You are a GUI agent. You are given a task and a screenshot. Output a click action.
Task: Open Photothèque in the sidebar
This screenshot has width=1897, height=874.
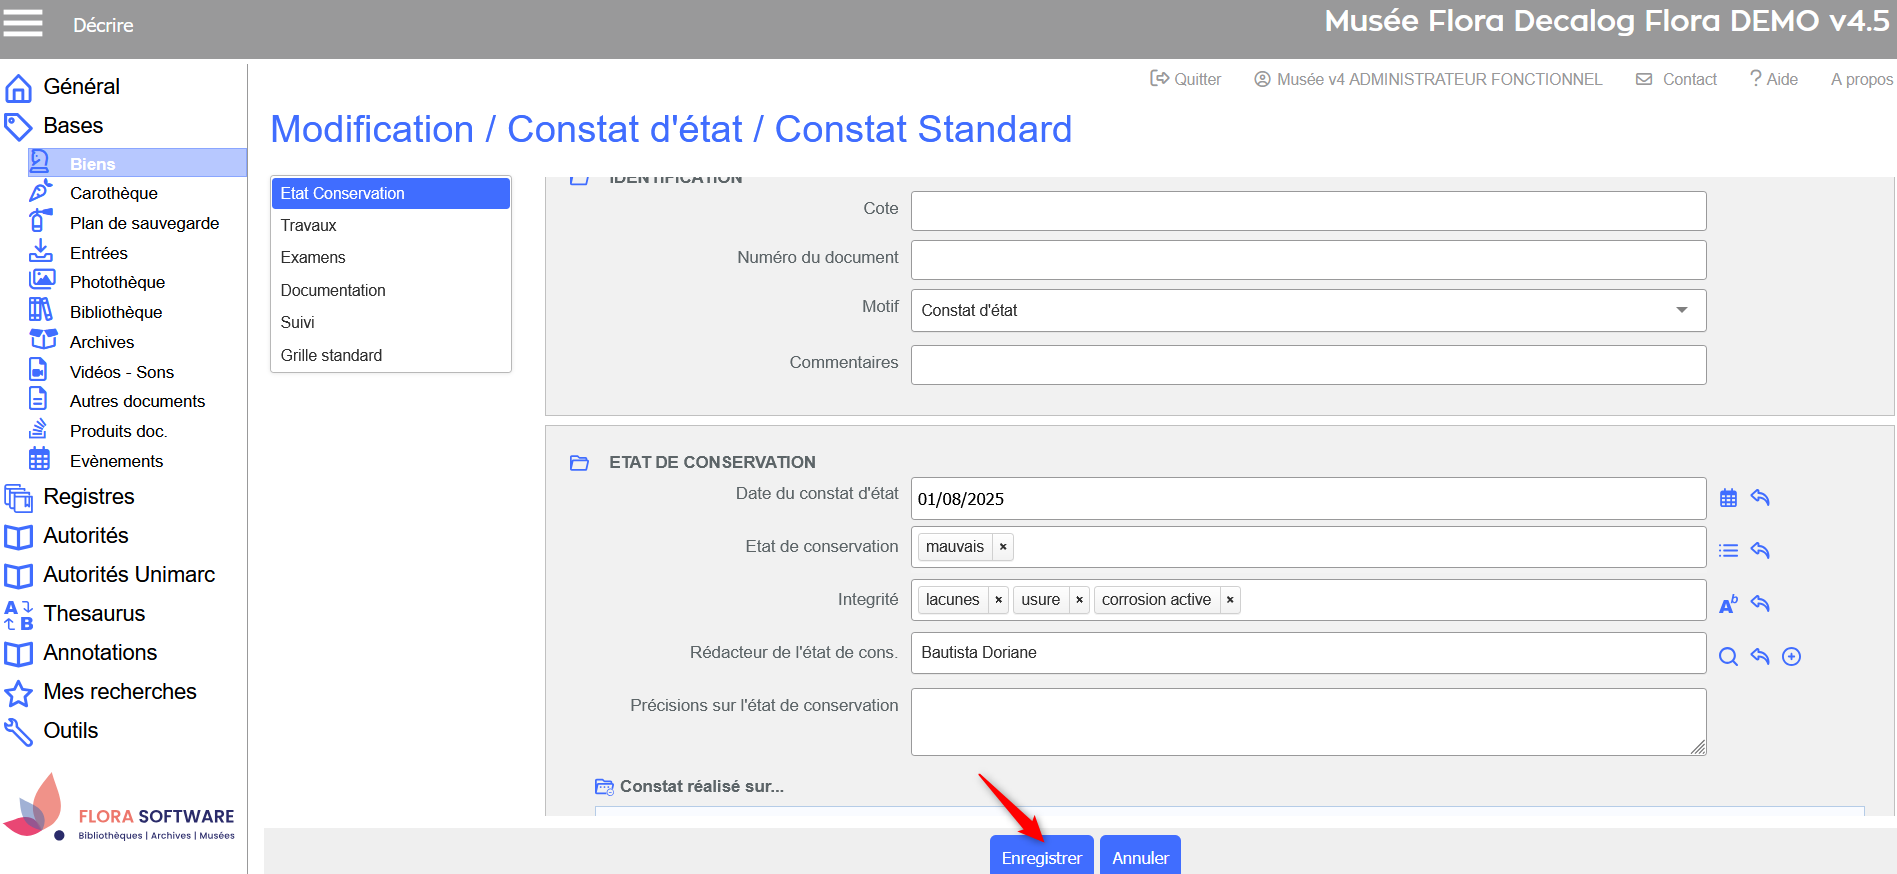point(117,283)
